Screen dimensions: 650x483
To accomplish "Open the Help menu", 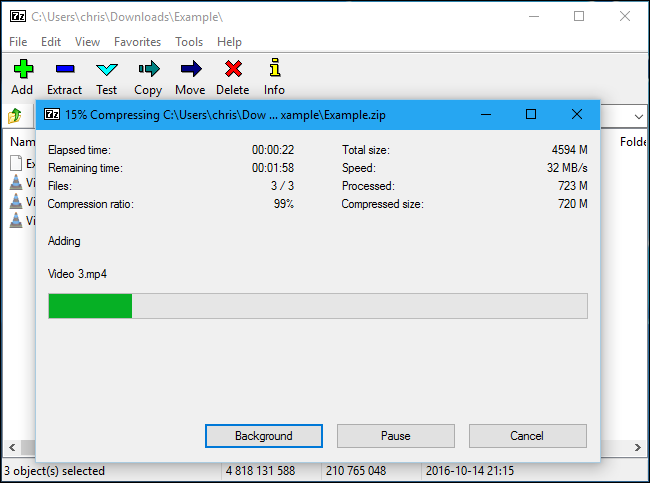I will [229, 42].
